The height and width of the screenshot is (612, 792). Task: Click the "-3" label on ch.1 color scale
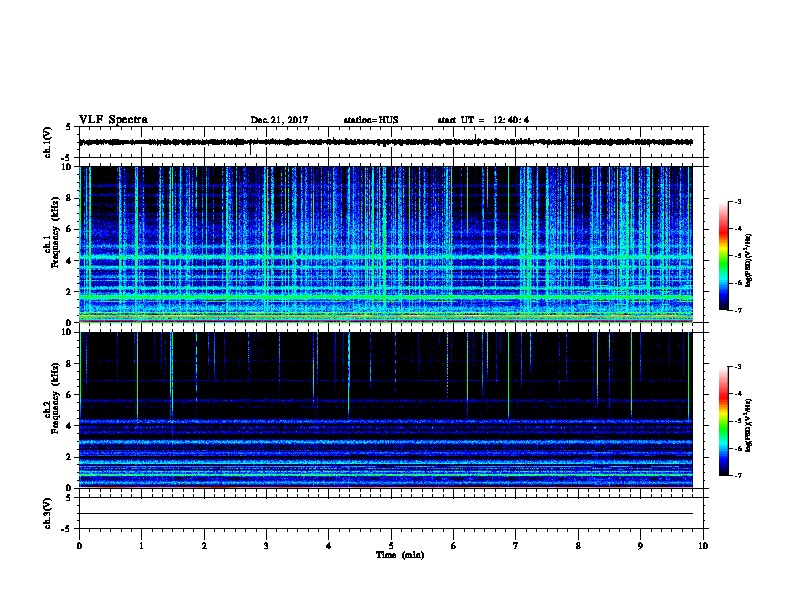[x=738, y=201]
